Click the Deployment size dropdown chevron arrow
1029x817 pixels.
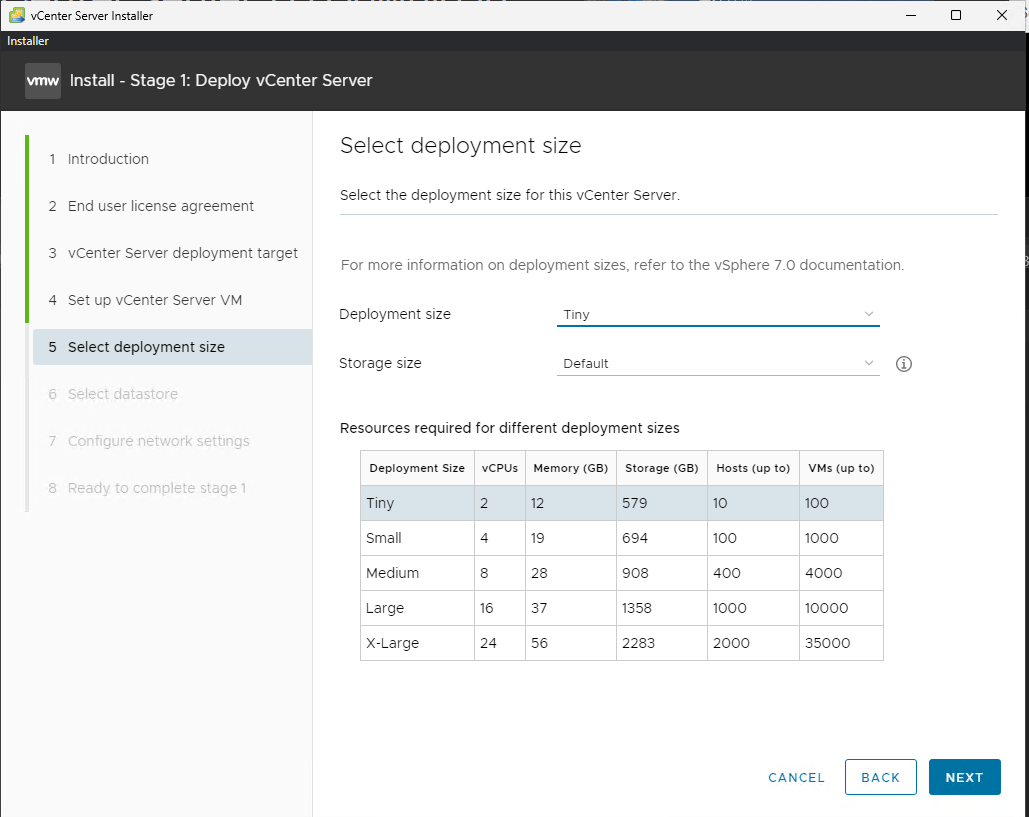(x=868, y=314)
